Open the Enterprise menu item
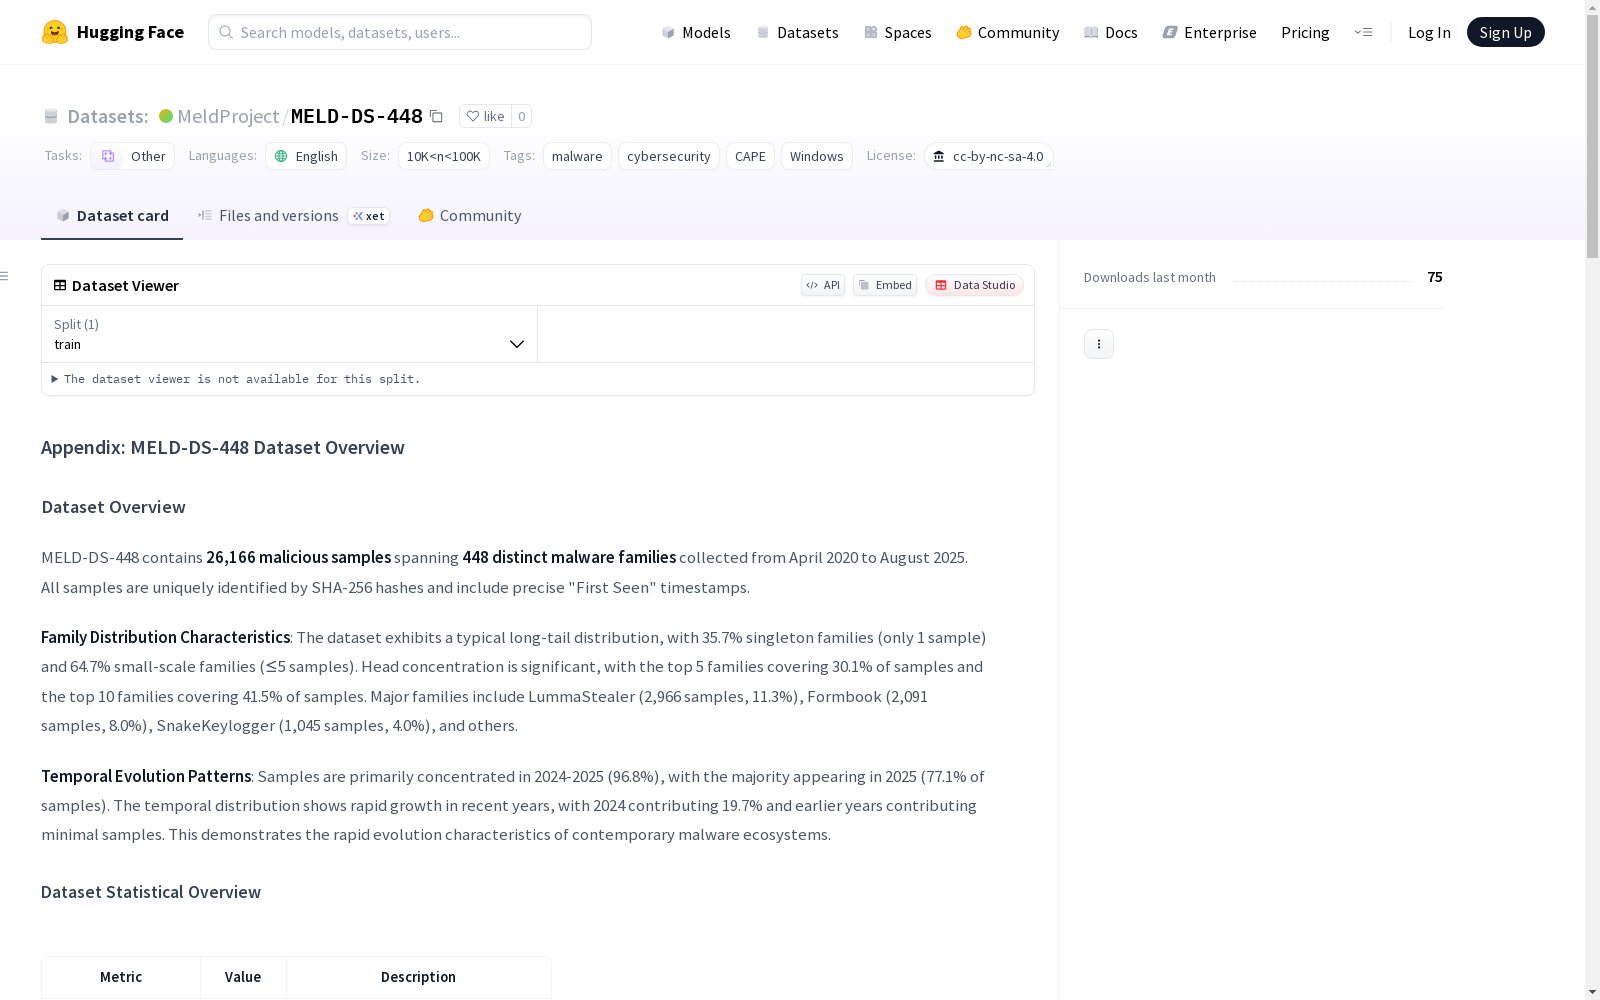This screenshot has height=1000, width=1600. click(x=1209, y=32)
